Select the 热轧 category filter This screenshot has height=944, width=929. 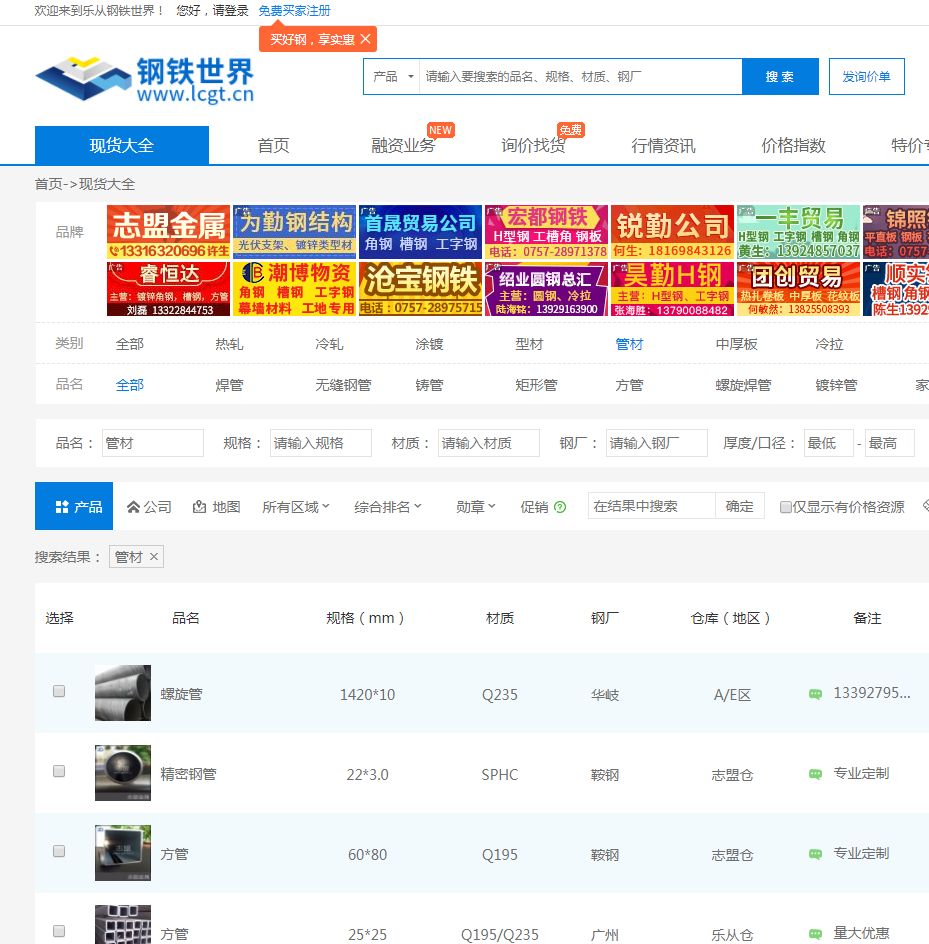[x=229, y=344]
